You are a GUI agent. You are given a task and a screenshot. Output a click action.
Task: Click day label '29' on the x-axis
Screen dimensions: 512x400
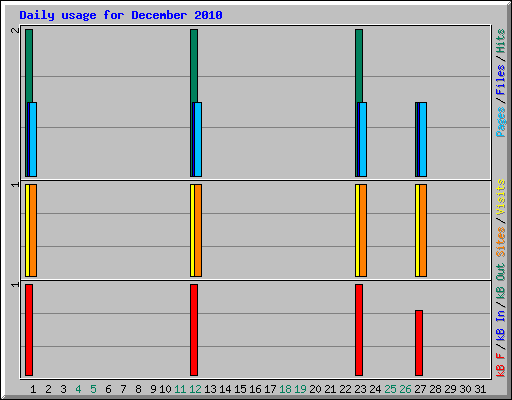point(450,389)
